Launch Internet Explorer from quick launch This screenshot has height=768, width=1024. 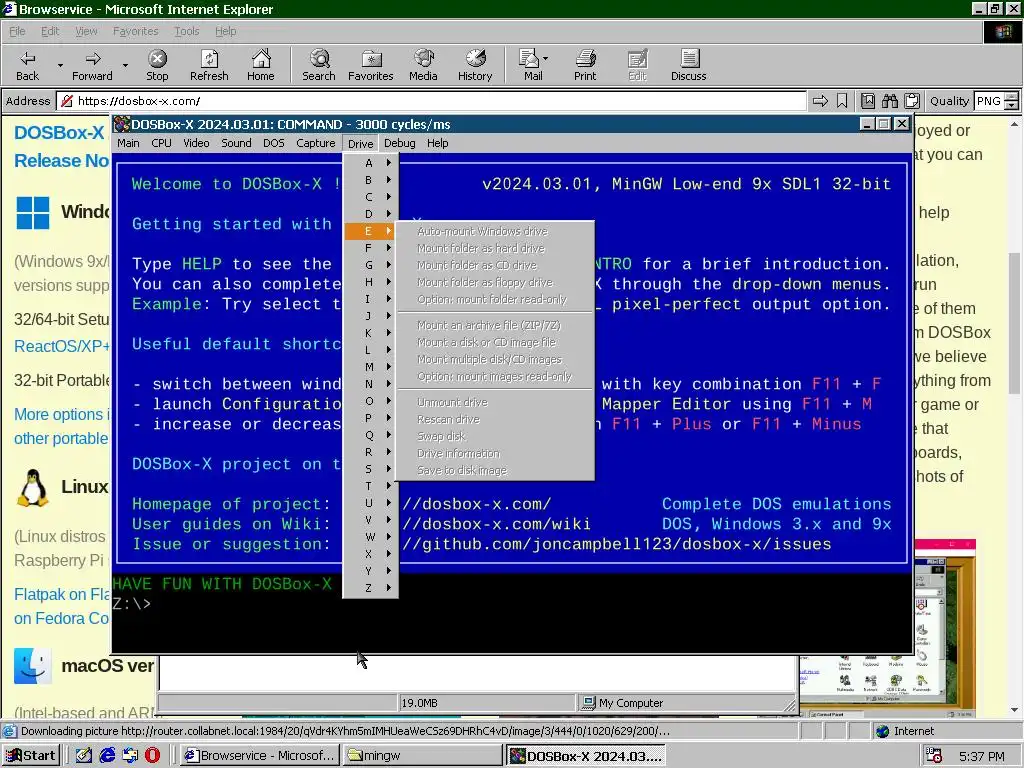107,755
